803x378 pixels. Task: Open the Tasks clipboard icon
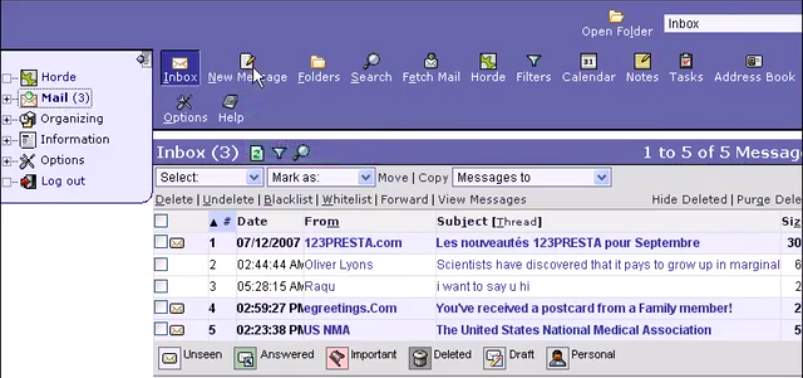[x=686, y=61]
